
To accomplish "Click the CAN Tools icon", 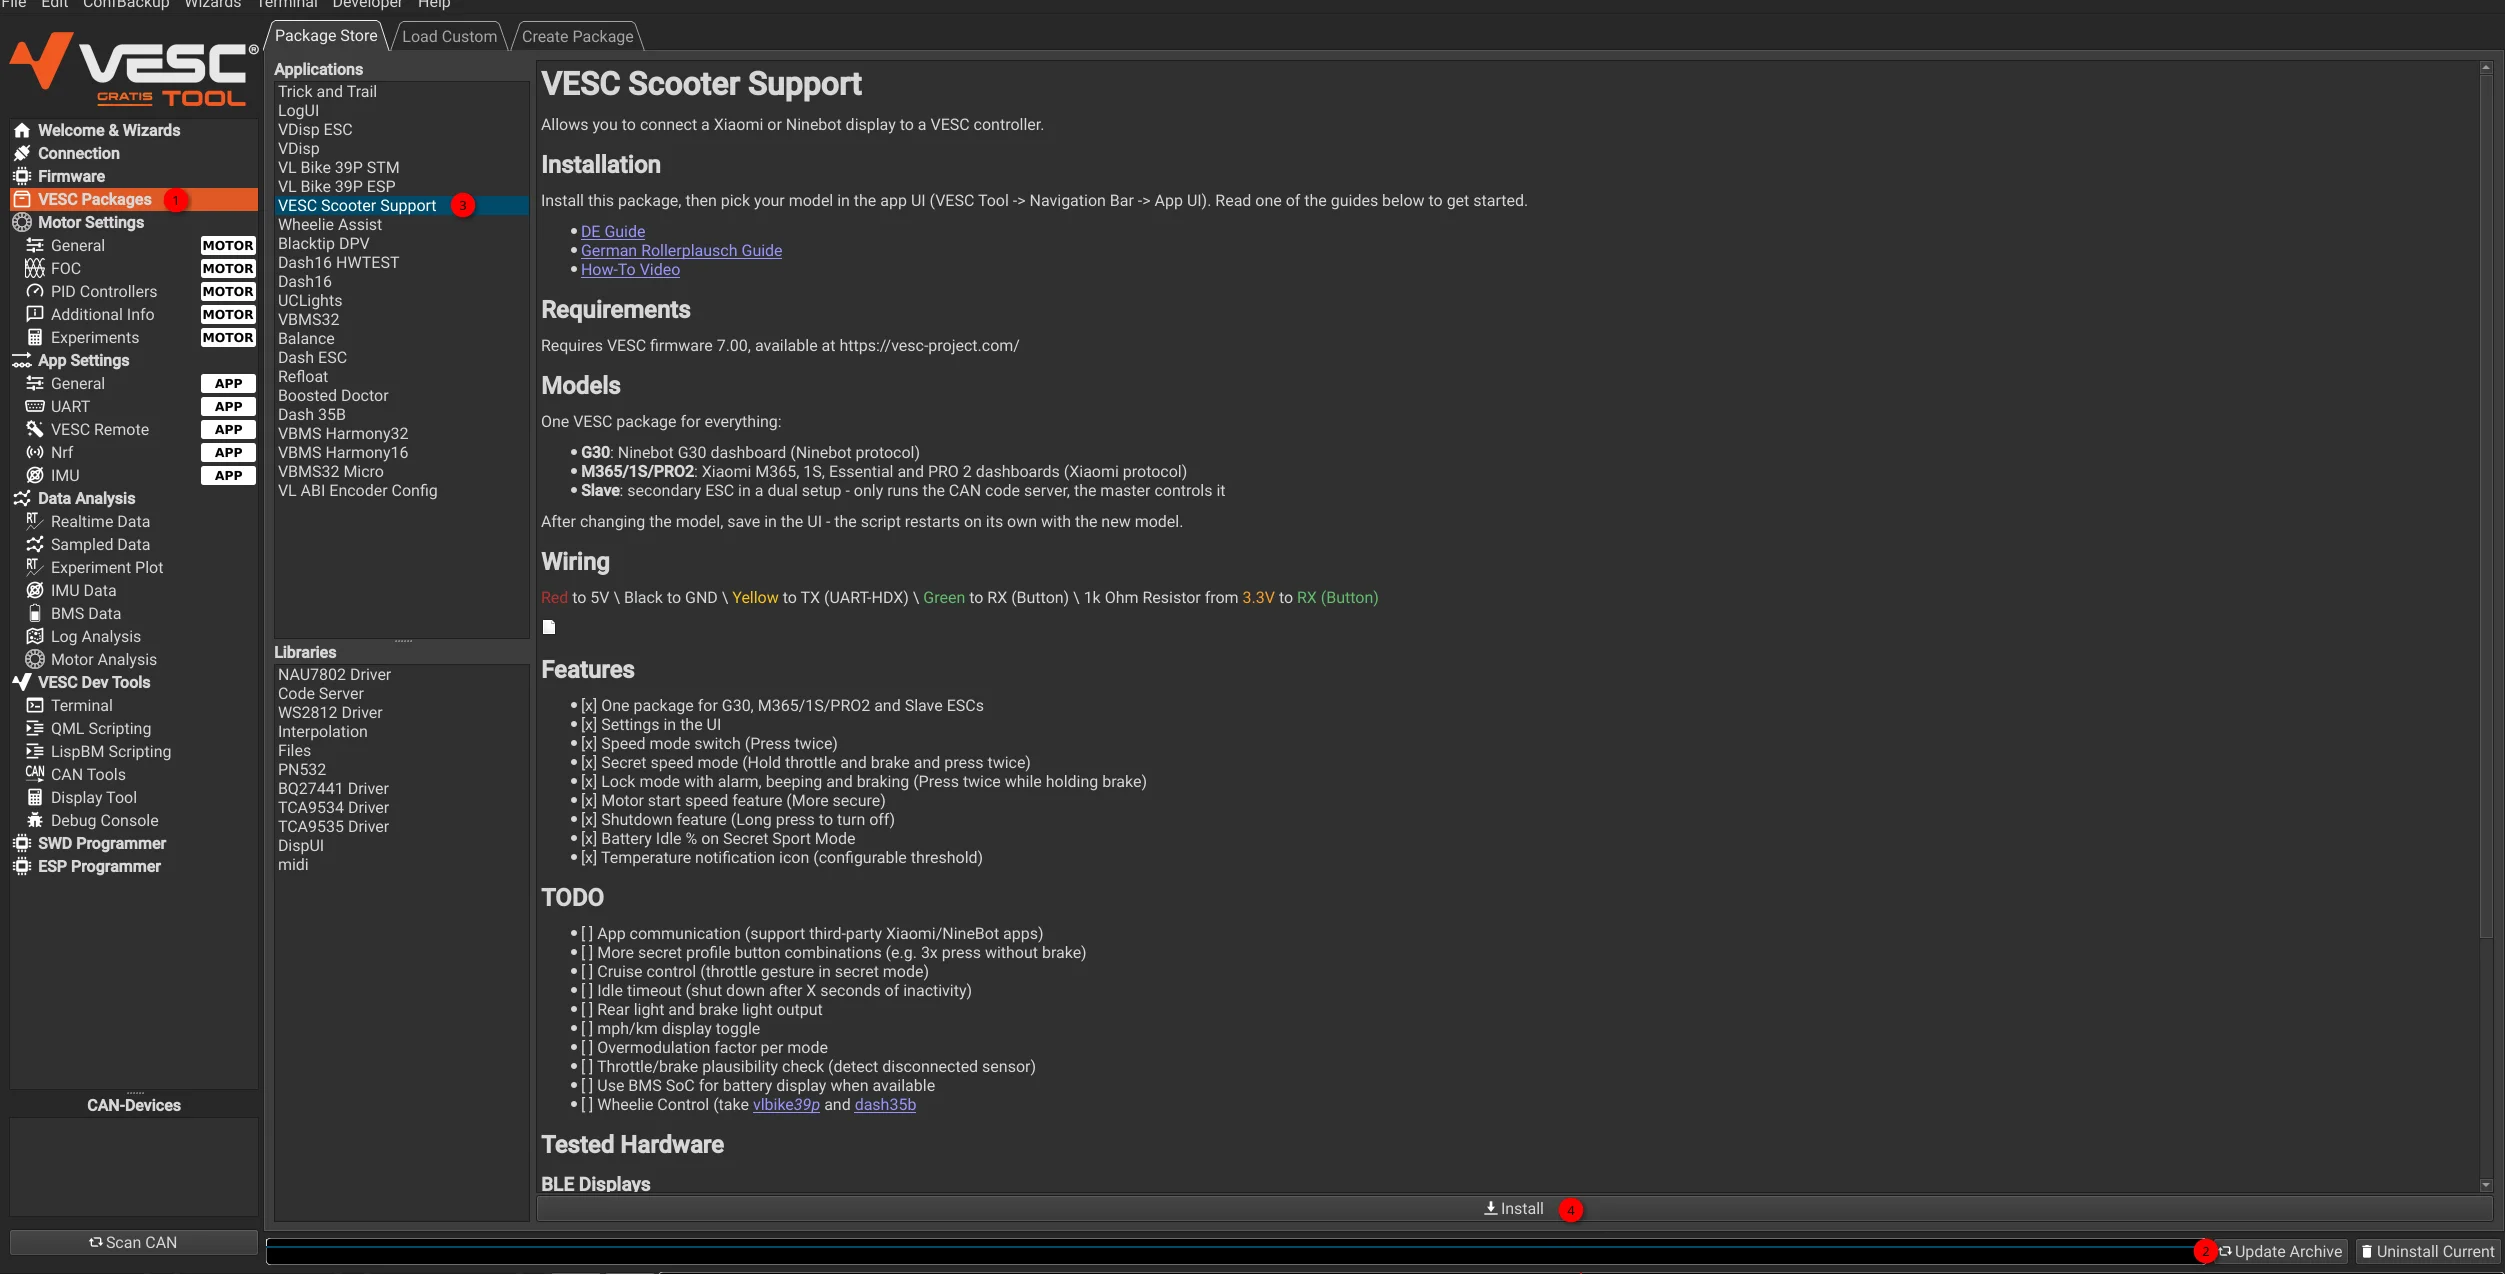I will tap(35, 774).
